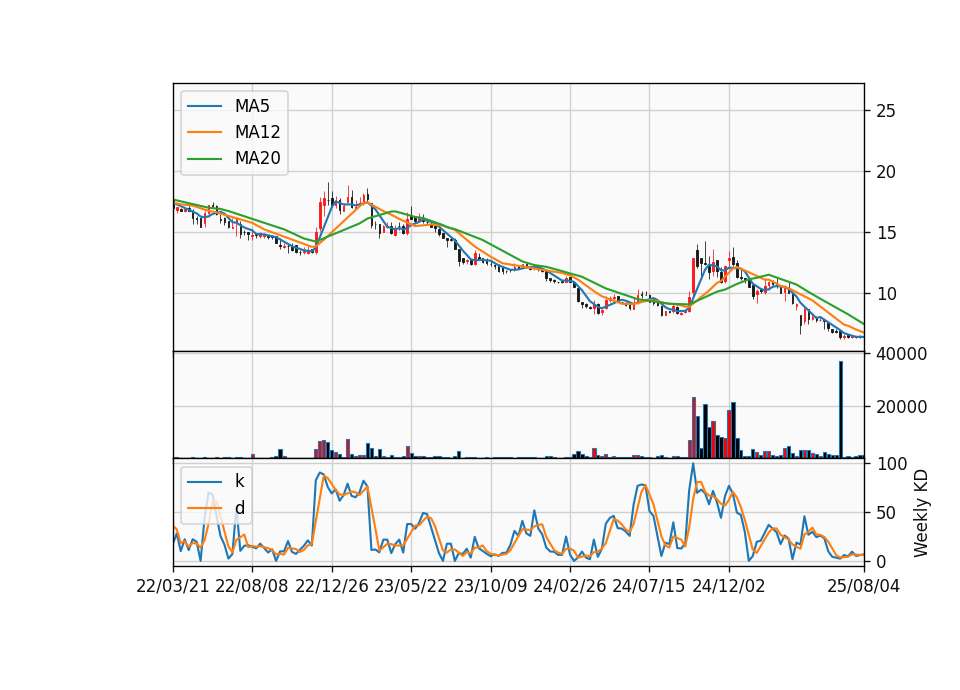Click the 24/02/26 date label

[x=569, y=586]
